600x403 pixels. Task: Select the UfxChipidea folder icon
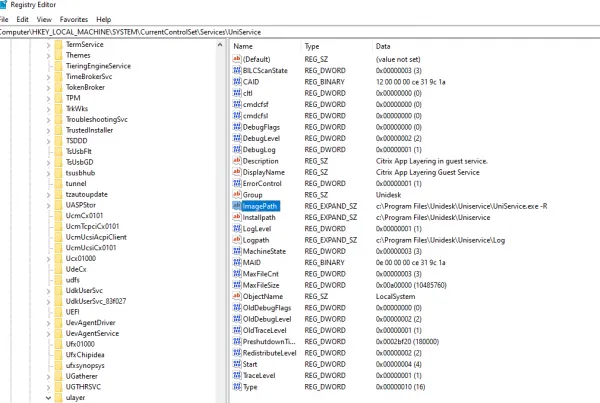[59, 355]
